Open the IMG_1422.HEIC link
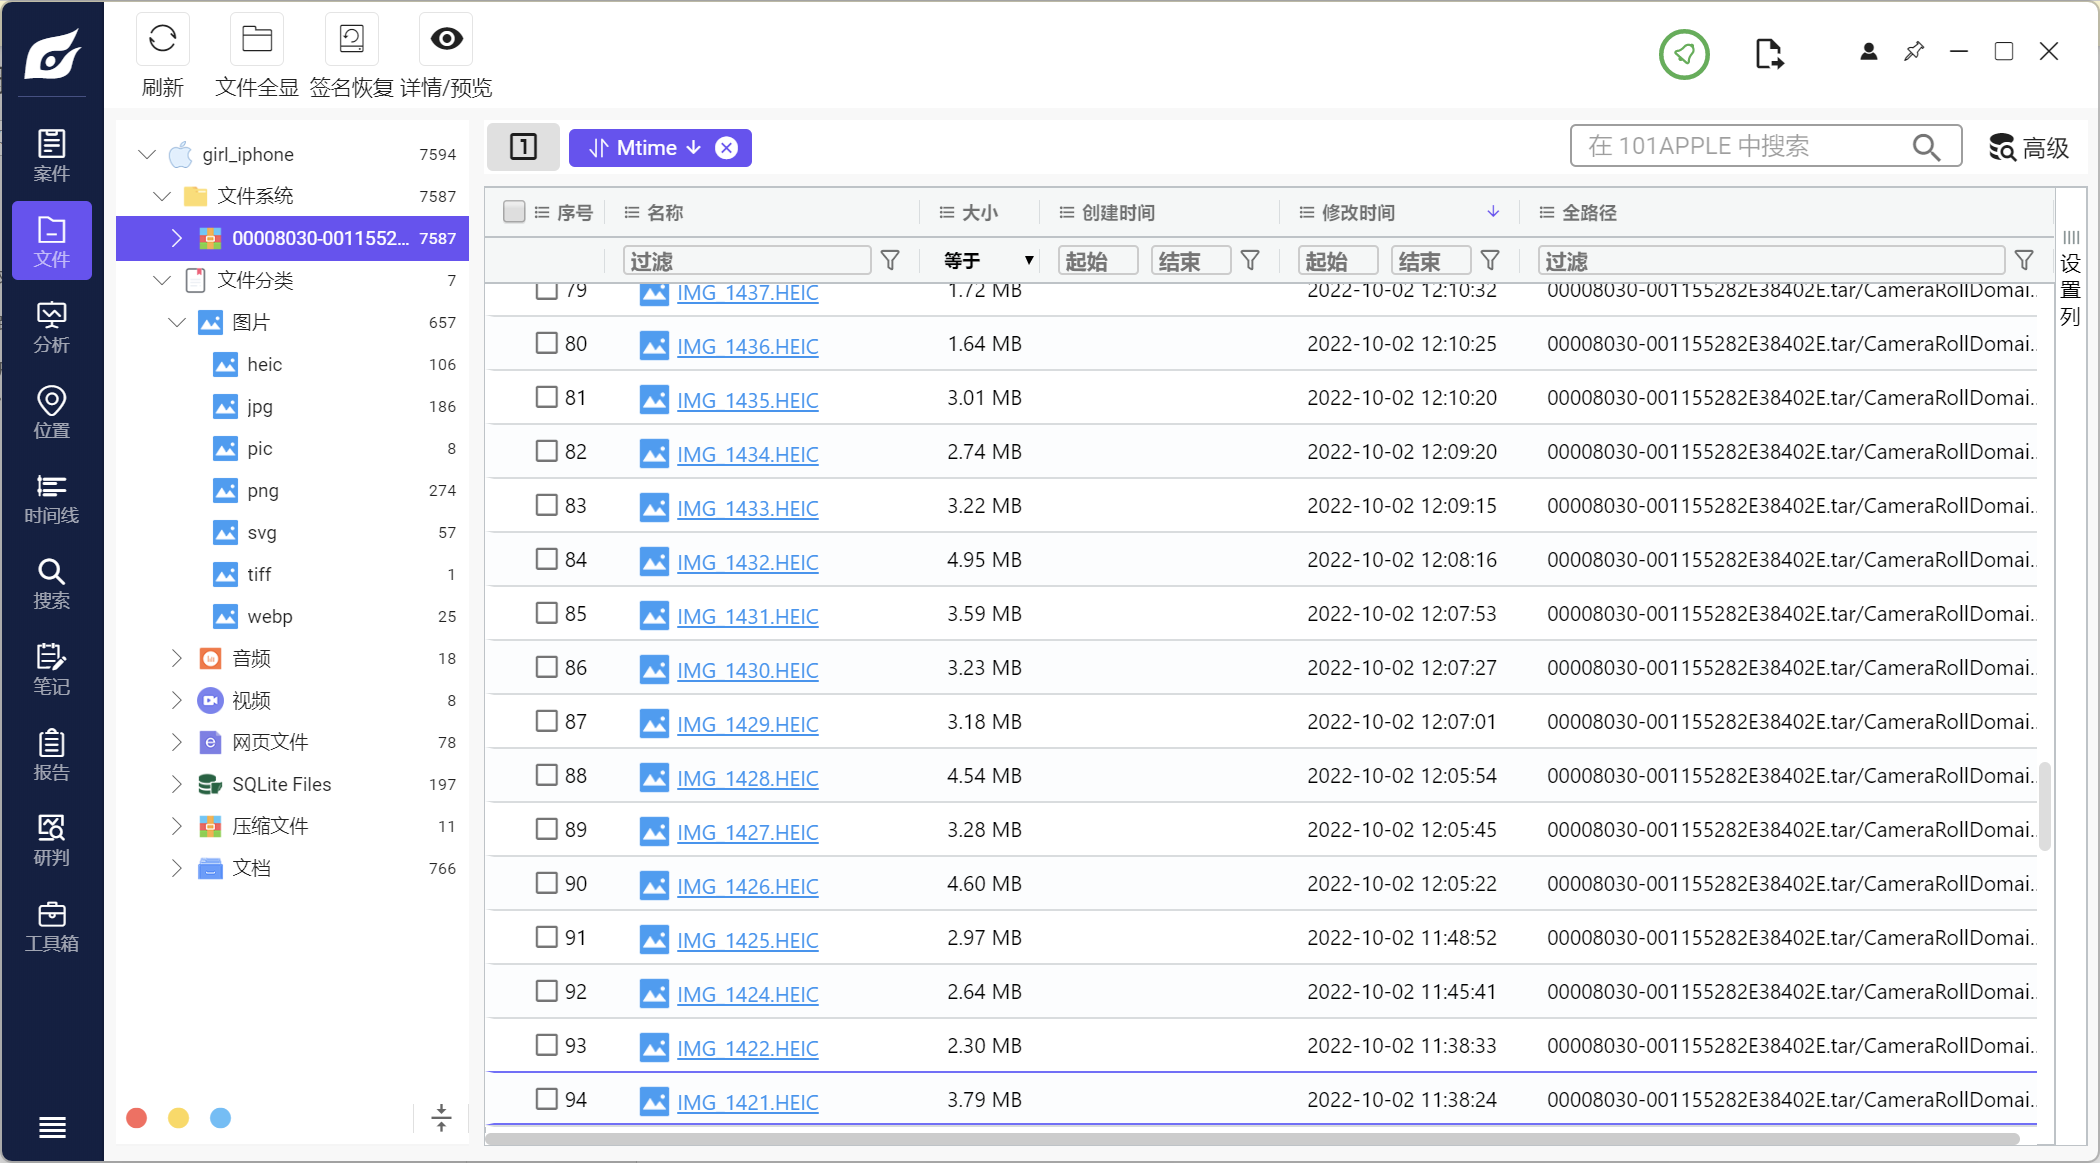This screenshot has width=2100, height=1163. tap(747, 1048)
